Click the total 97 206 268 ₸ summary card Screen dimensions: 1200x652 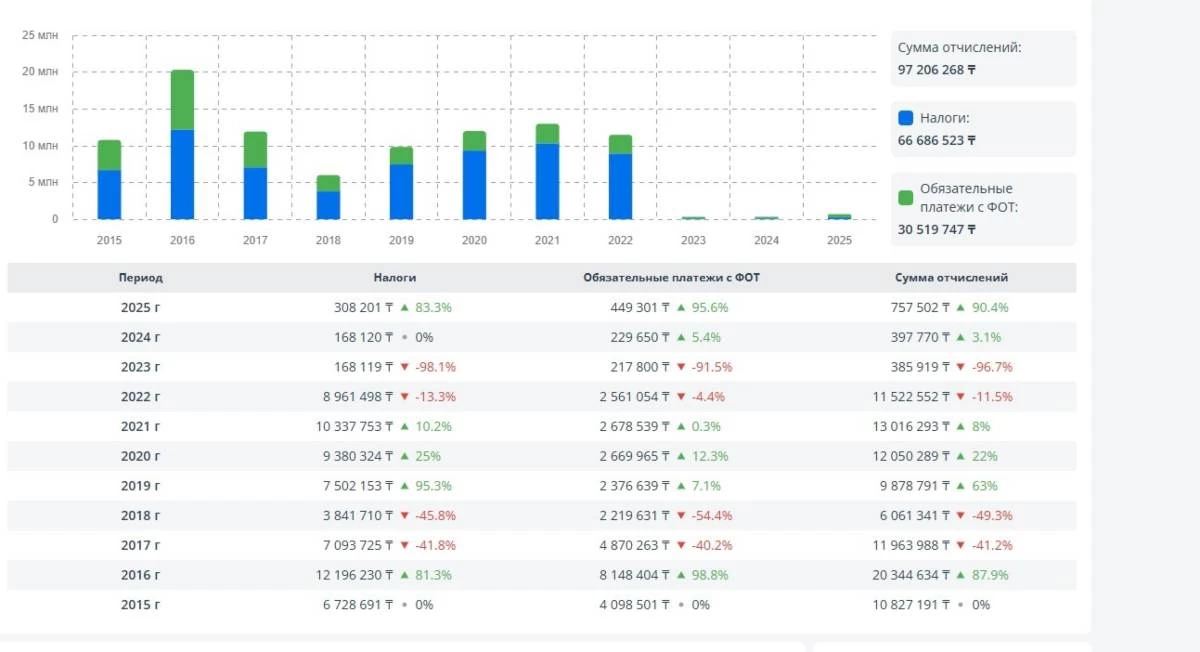click(983, 59)
